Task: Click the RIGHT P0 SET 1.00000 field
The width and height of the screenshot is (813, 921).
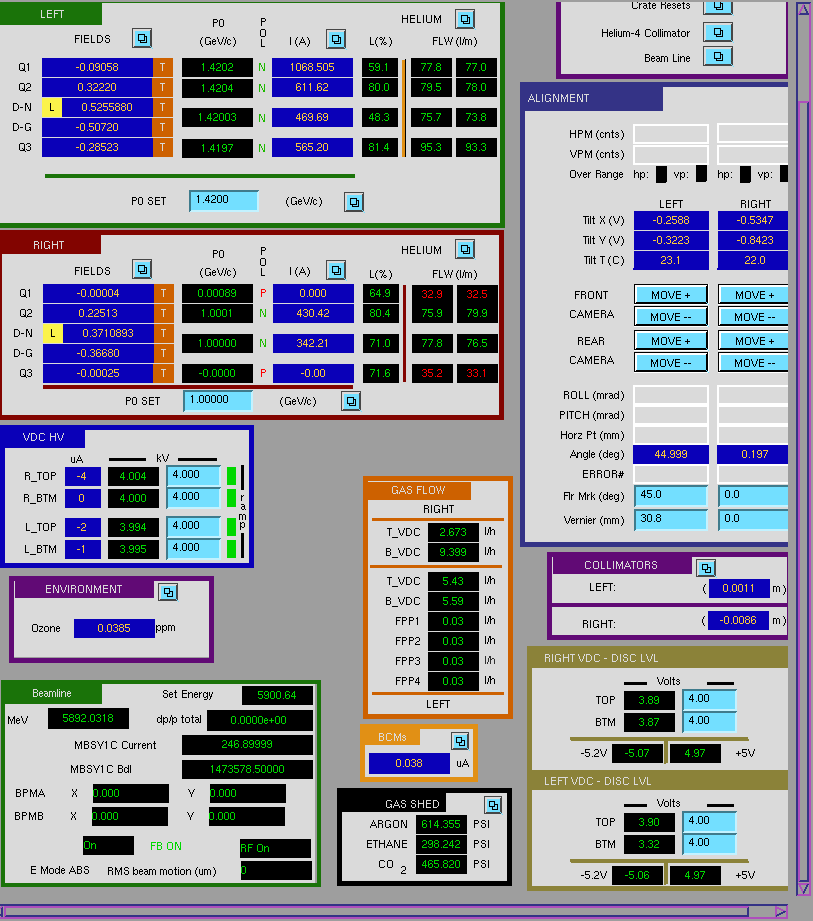Action: tap(218, 400)
